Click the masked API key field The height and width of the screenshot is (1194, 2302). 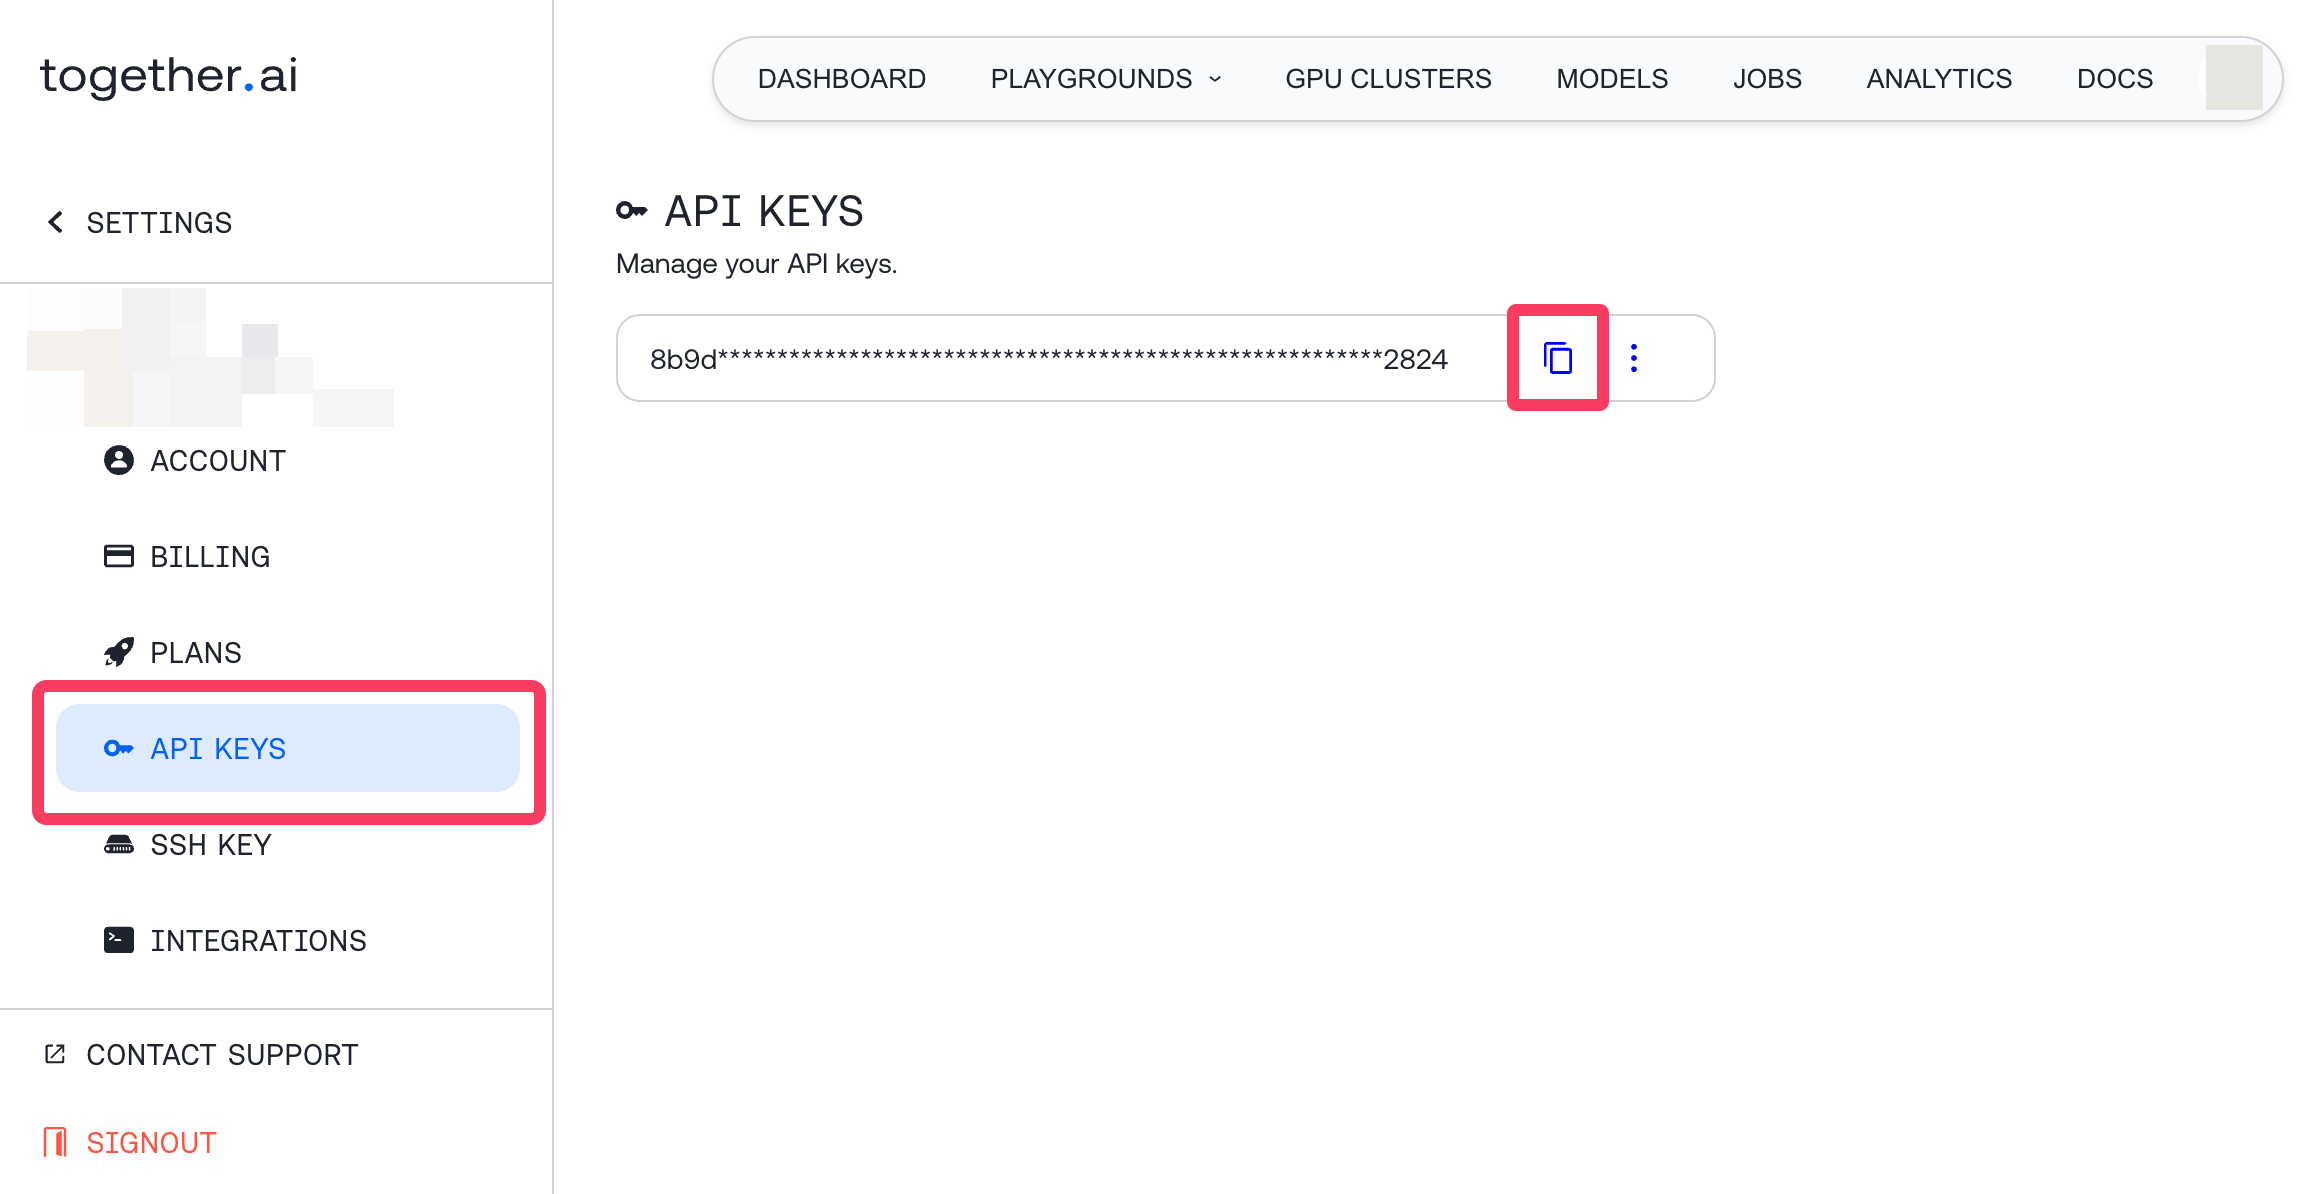[1048, 359]
